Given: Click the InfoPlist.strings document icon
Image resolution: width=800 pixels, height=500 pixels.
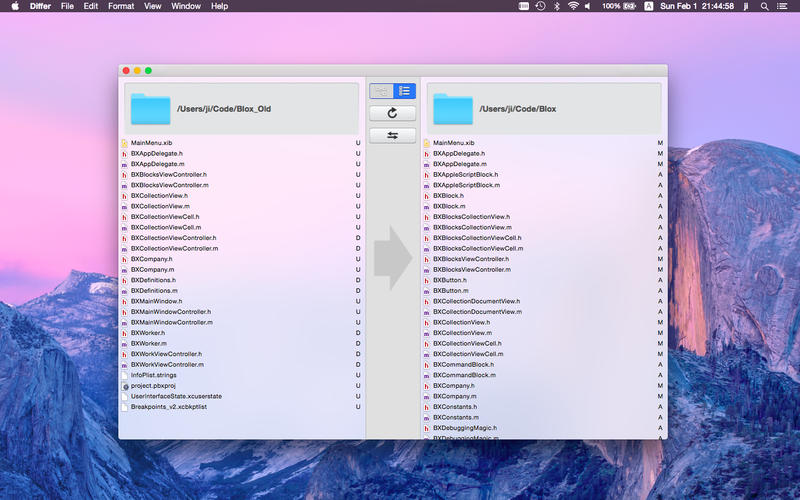Looking at the screenshot, I should [124, 376].
